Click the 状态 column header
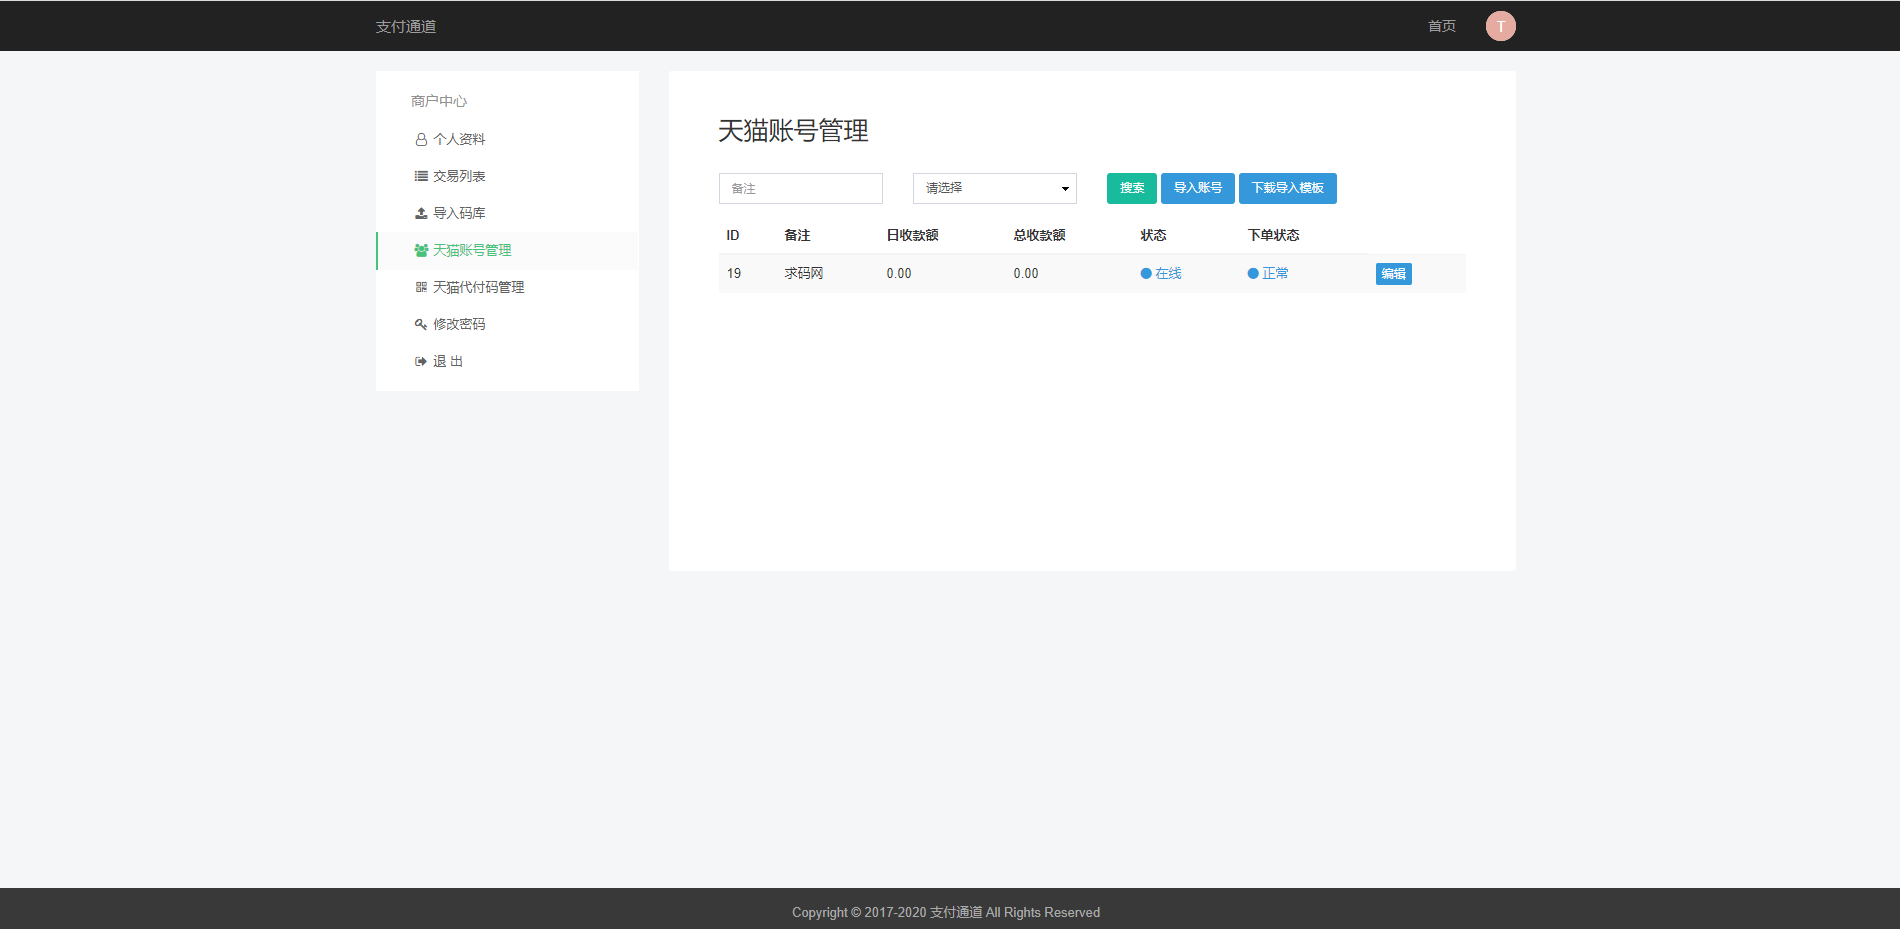 point(1154,236)
